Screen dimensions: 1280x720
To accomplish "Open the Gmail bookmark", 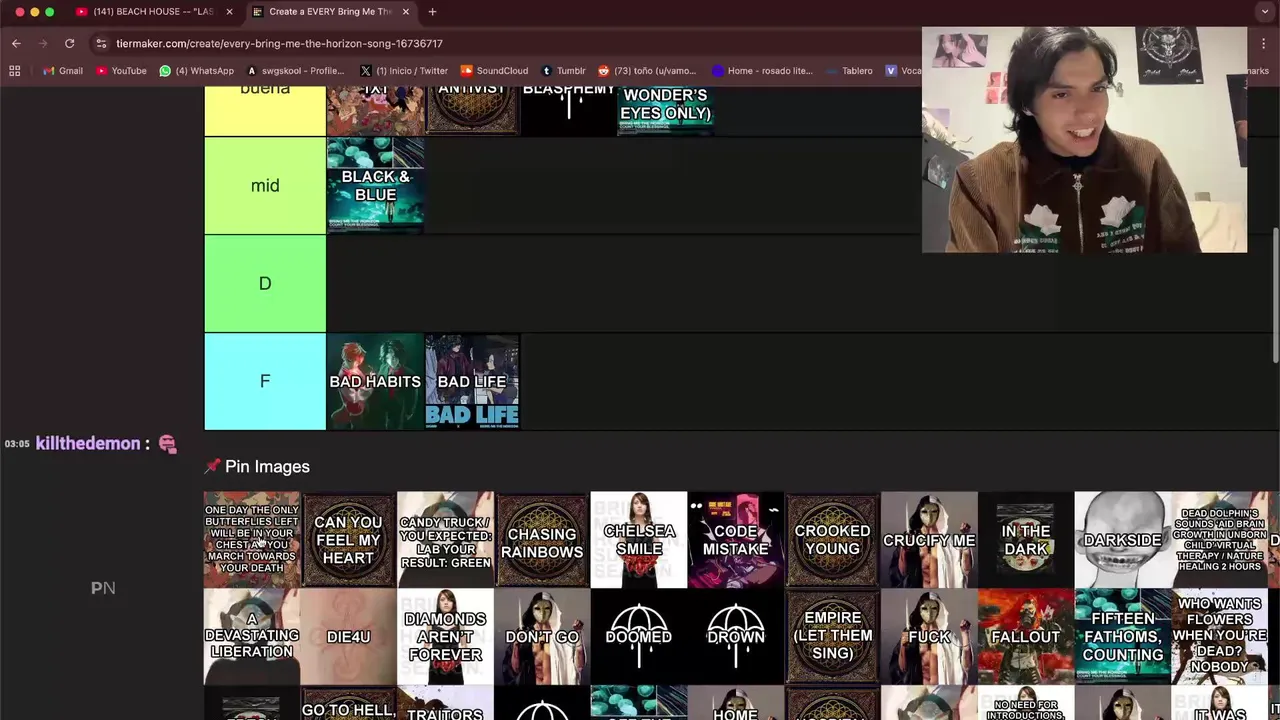I will point(62,71).
